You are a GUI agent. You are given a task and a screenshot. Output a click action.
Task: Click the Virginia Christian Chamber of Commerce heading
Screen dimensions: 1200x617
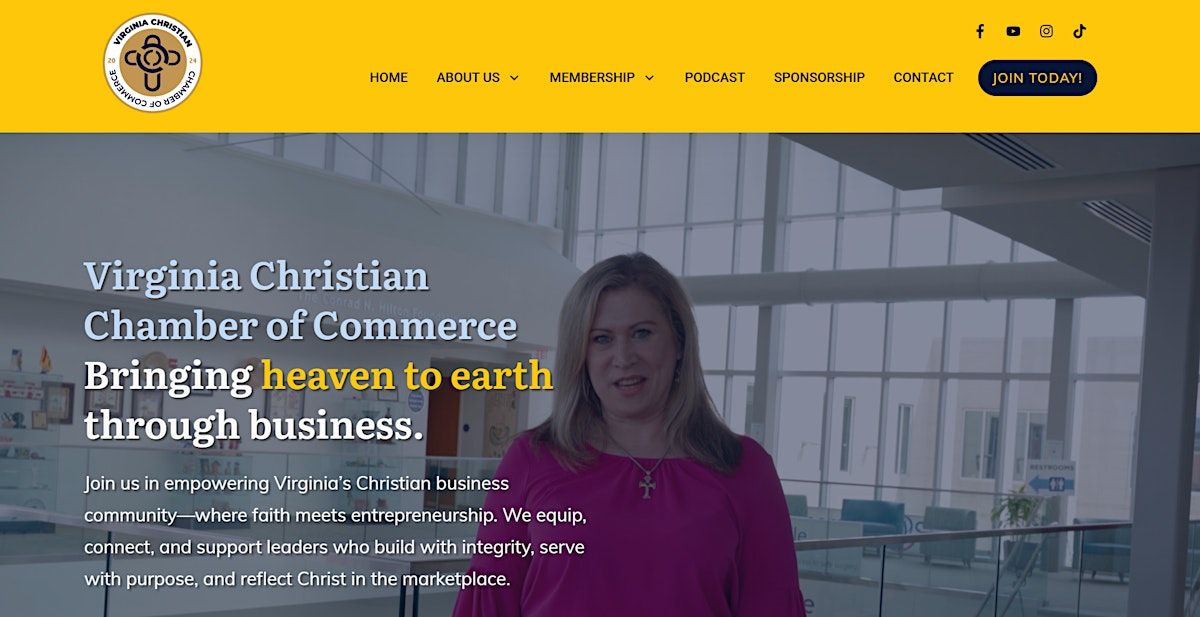coord(300,300)
